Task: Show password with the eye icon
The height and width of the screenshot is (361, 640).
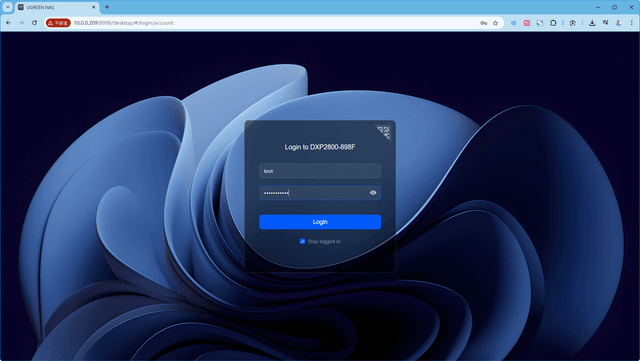Action: (373, 193)
